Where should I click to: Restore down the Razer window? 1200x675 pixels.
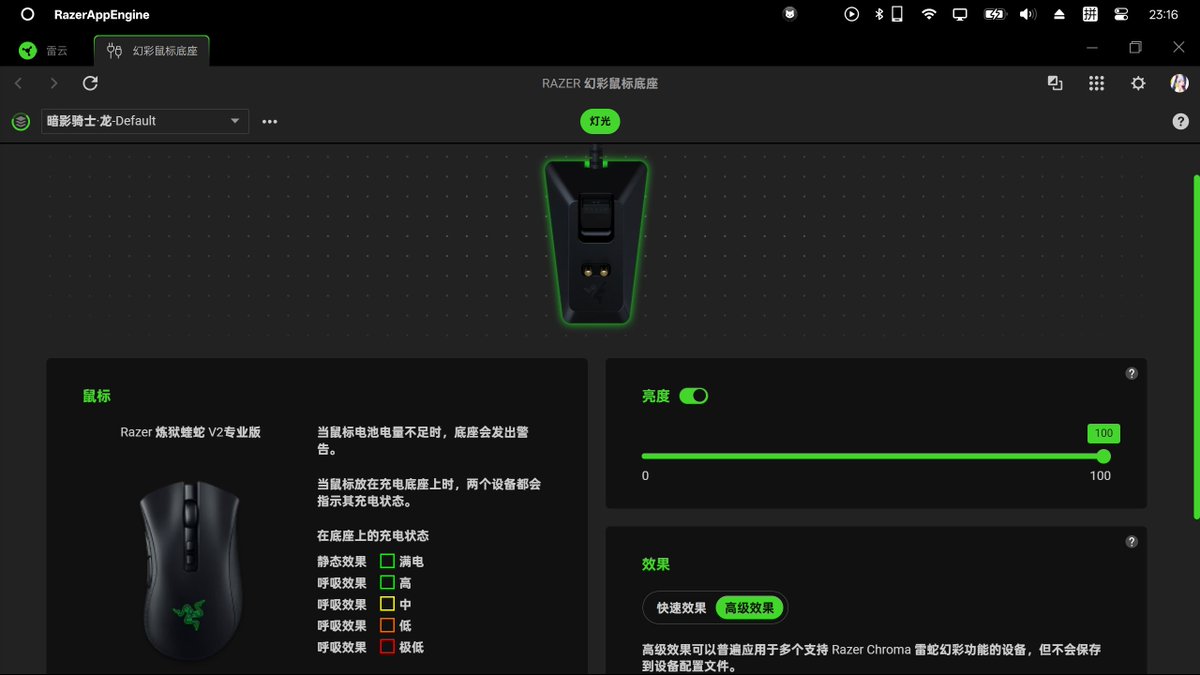pyautogui.click(x=1135, y=47)
